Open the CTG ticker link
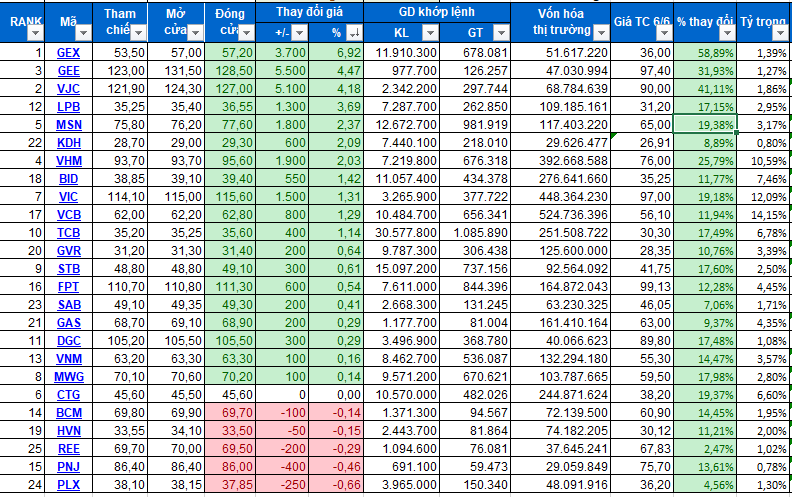 coord(68,395)
